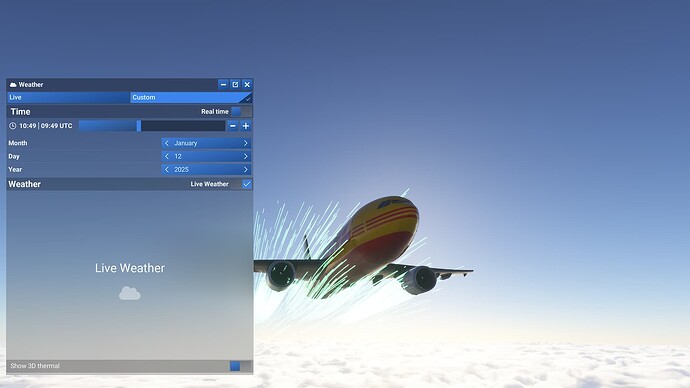
Task: Click the January month value
Action: click(185, 143)
